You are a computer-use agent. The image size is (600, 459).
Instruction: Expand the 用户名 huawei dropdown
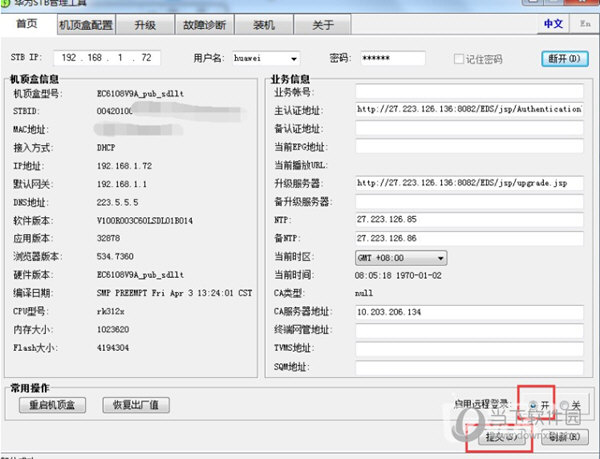click(x=293, y=59)
